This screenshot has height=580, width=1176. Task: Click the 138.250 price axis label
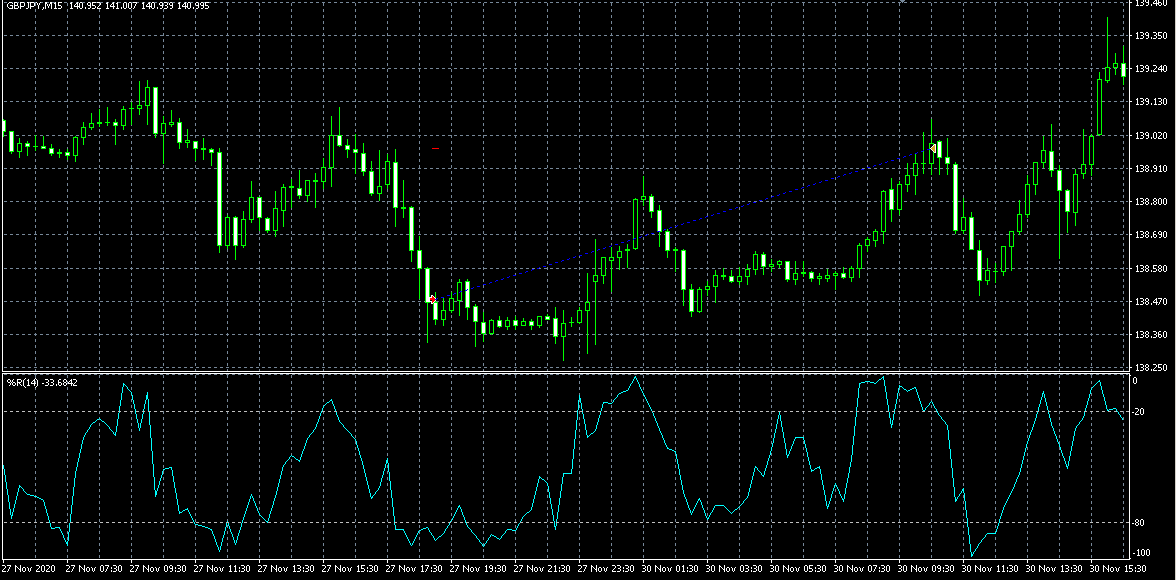pos(1151,368)
